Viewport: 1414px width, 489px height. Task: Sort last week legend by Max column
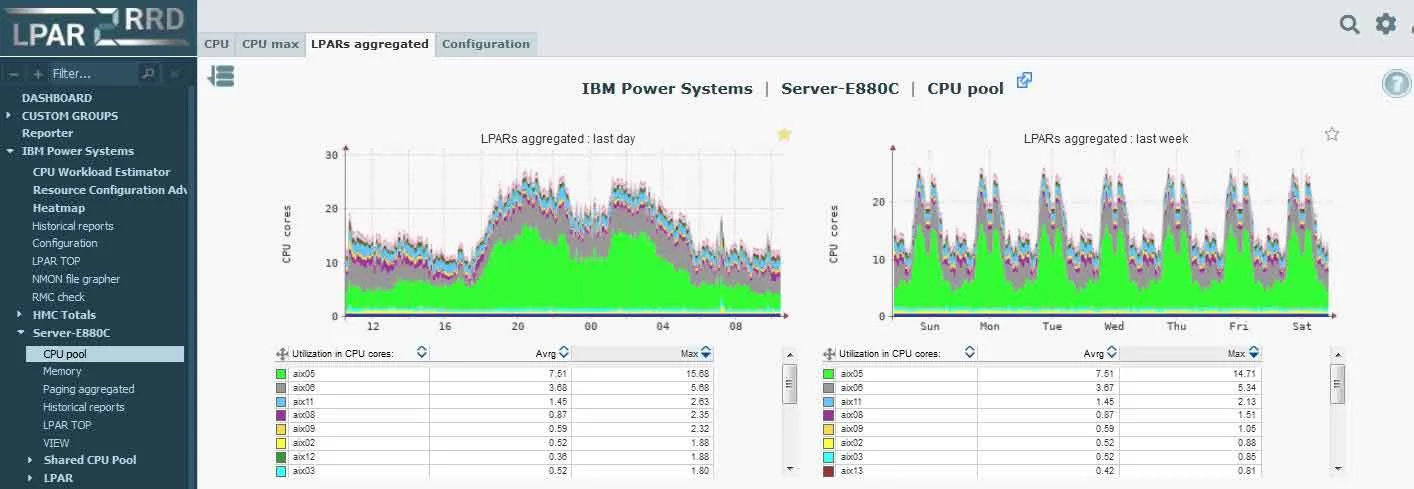1254,352
